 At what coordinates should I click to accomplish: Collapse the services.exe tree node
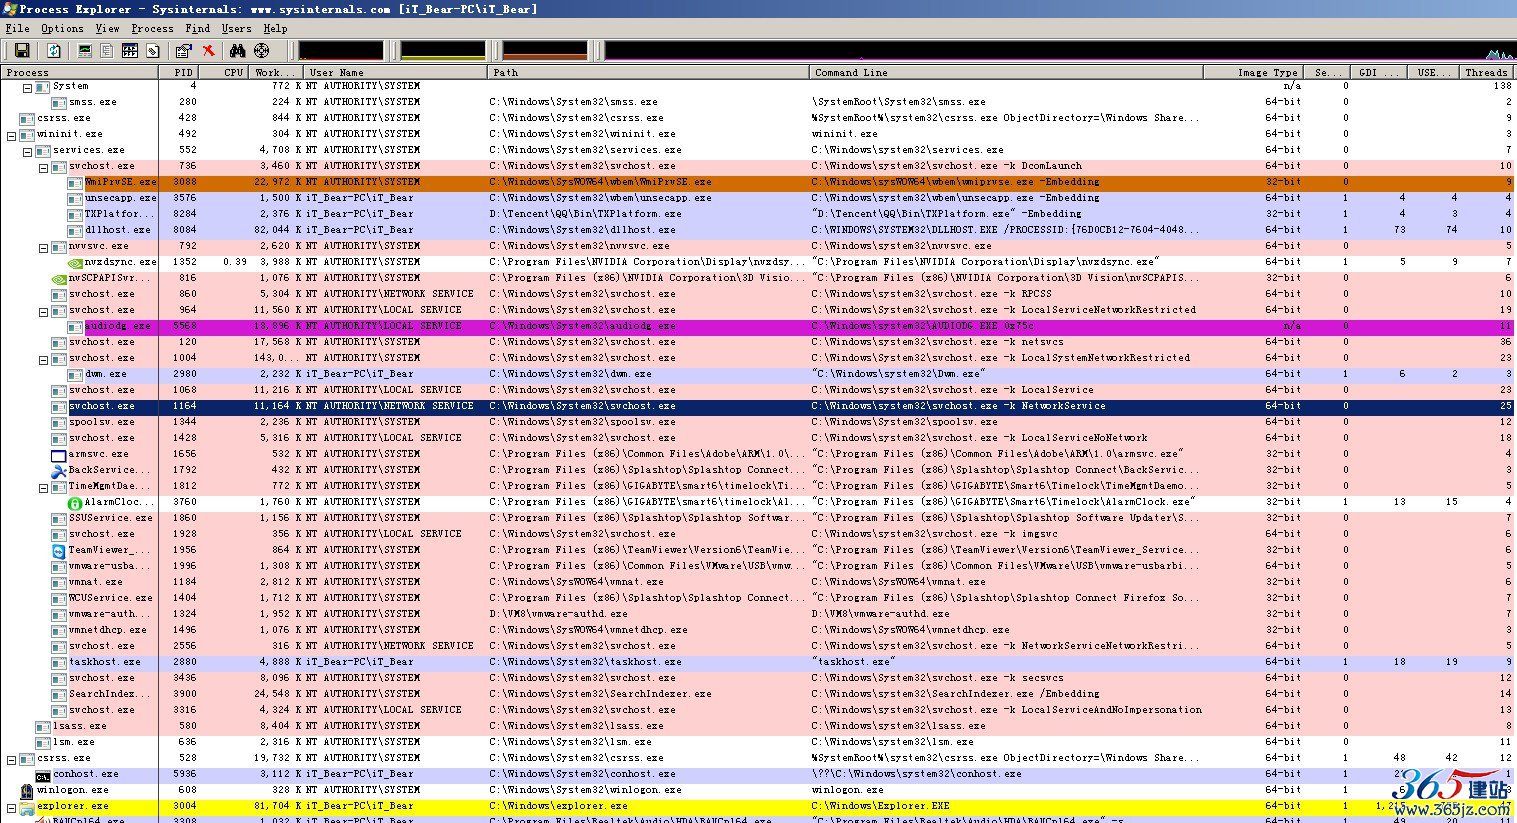[x=27, y=151]
